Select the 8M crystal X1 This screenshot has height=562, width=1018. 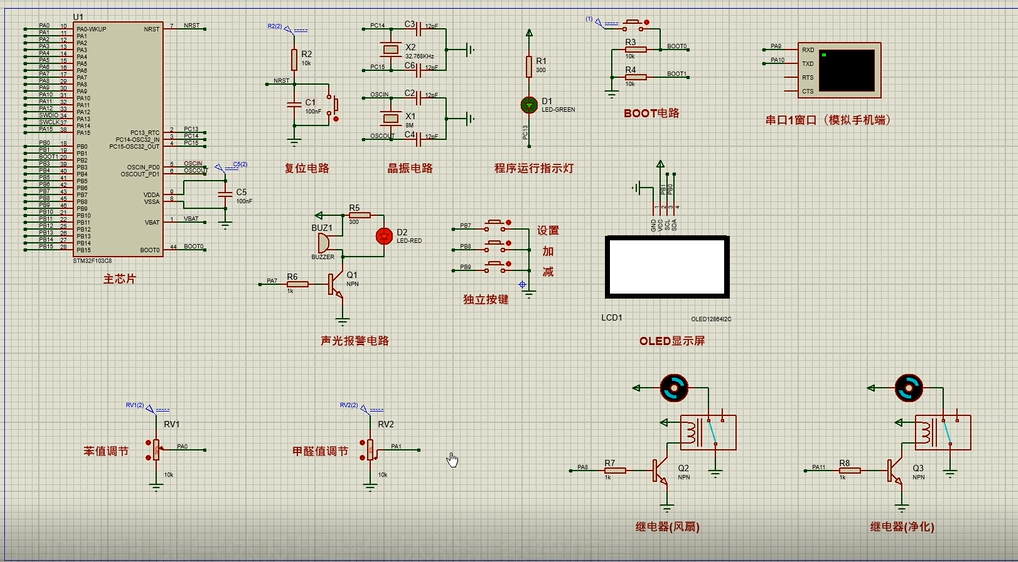coord(390,117)
